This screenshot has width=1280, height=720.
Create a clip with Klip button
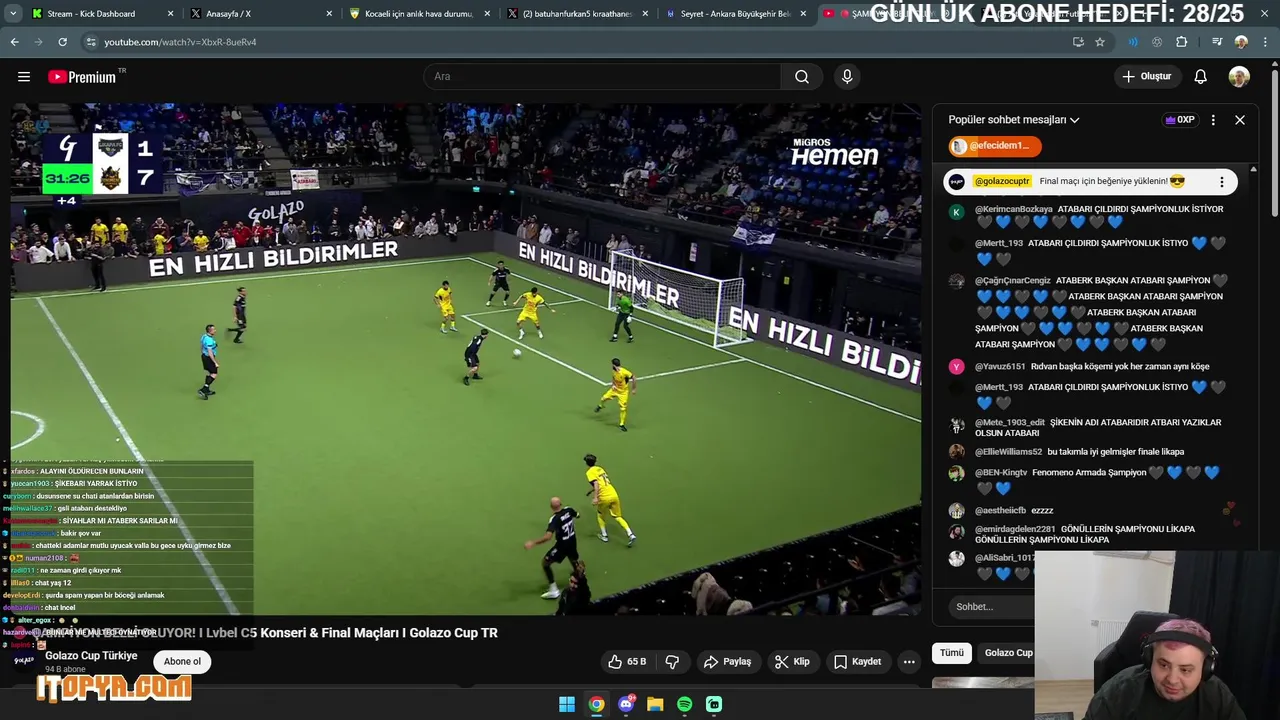[x=792, y=662]
